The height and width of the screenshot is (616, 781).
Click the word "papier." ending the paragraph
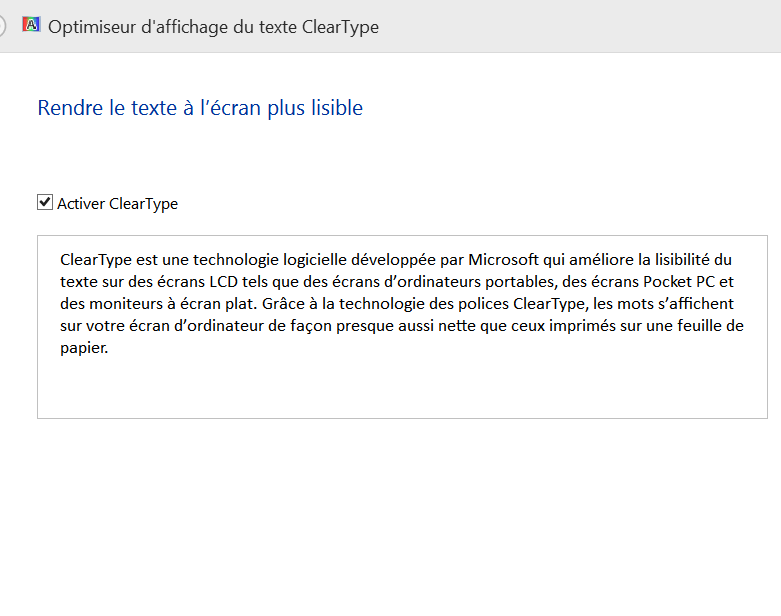click(83, 348)
